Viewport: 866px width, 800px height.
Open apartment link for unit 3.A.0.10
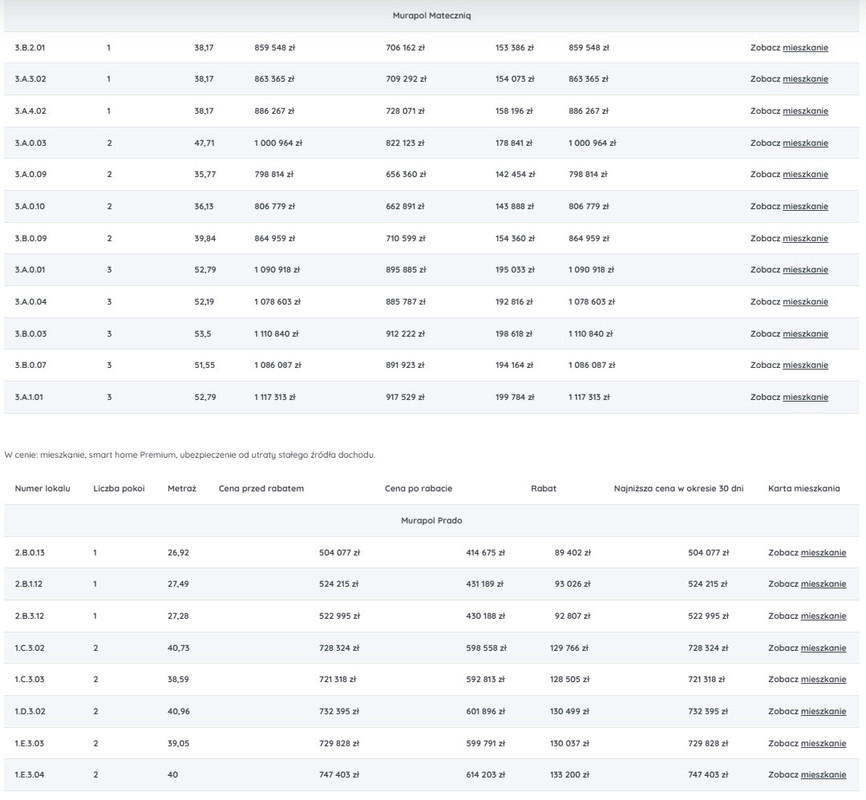pos(805,207)
